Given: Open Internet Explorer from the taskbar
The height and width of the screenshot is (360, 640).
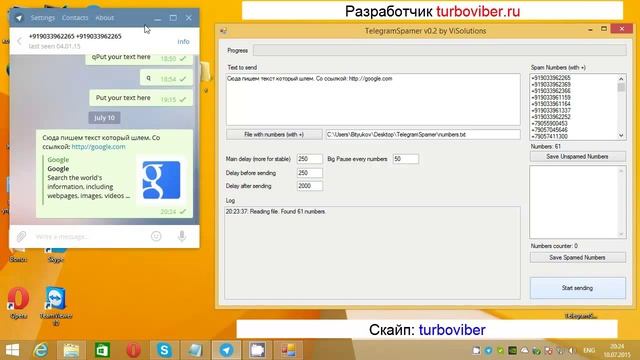Looking at the screenshot, I should pyautogui.click(x=41, y=350).
